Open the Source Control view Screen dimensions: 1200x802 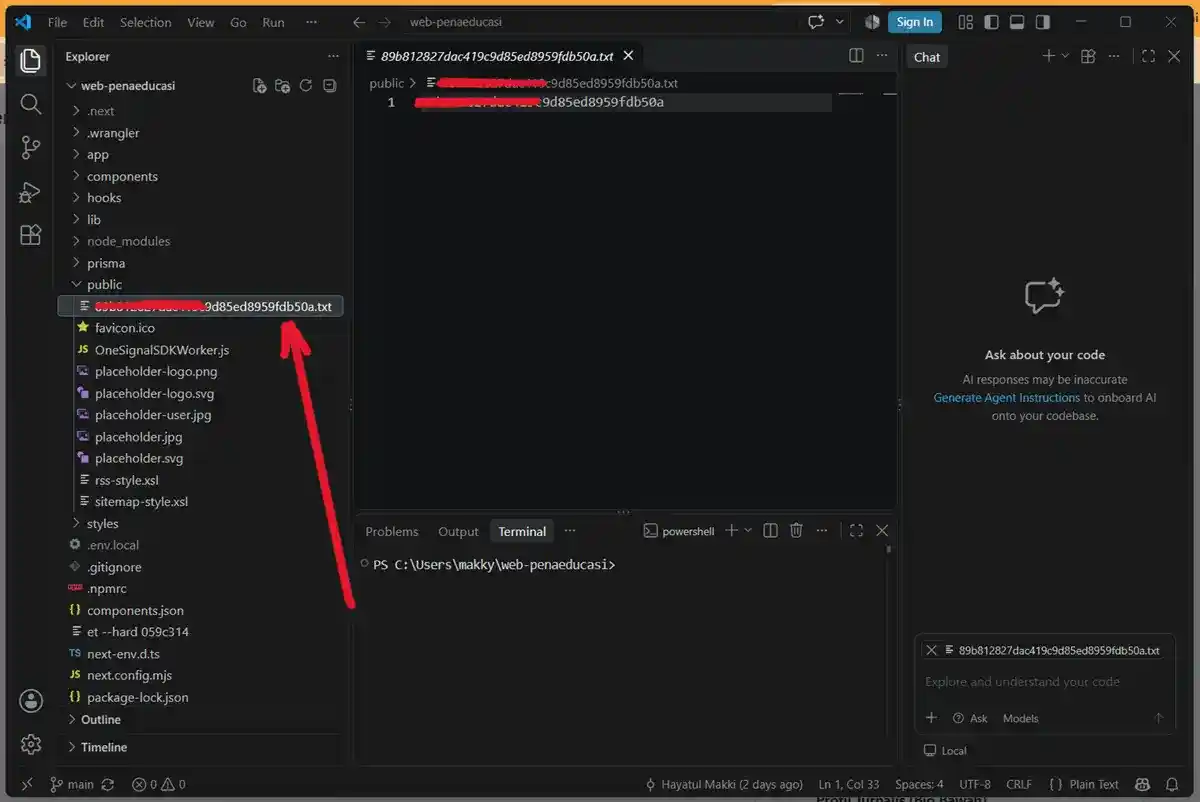(x=30, y=148)
